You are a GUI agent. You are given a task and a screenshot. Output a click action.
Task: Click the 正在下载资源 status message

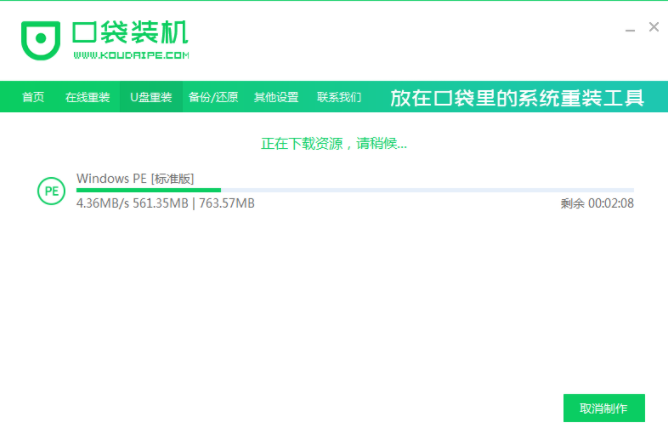(334, 143)
